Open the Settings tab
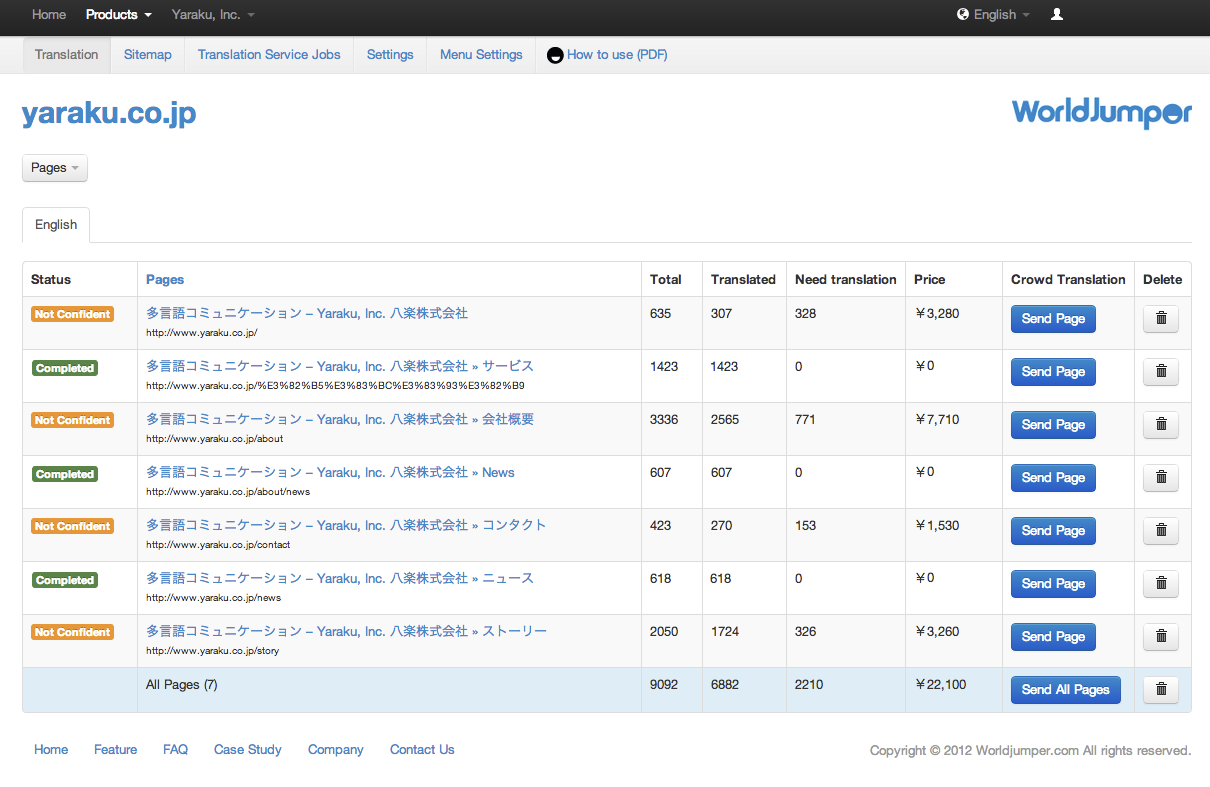 point(390,55)
